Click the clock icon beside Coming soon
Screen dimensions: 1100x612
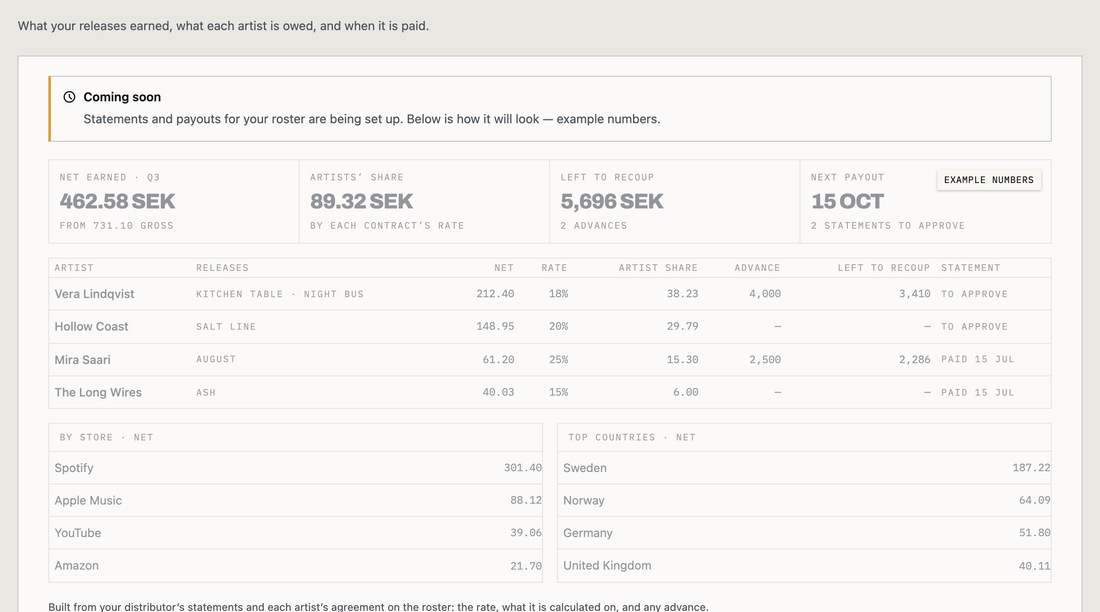coord(69,97)
